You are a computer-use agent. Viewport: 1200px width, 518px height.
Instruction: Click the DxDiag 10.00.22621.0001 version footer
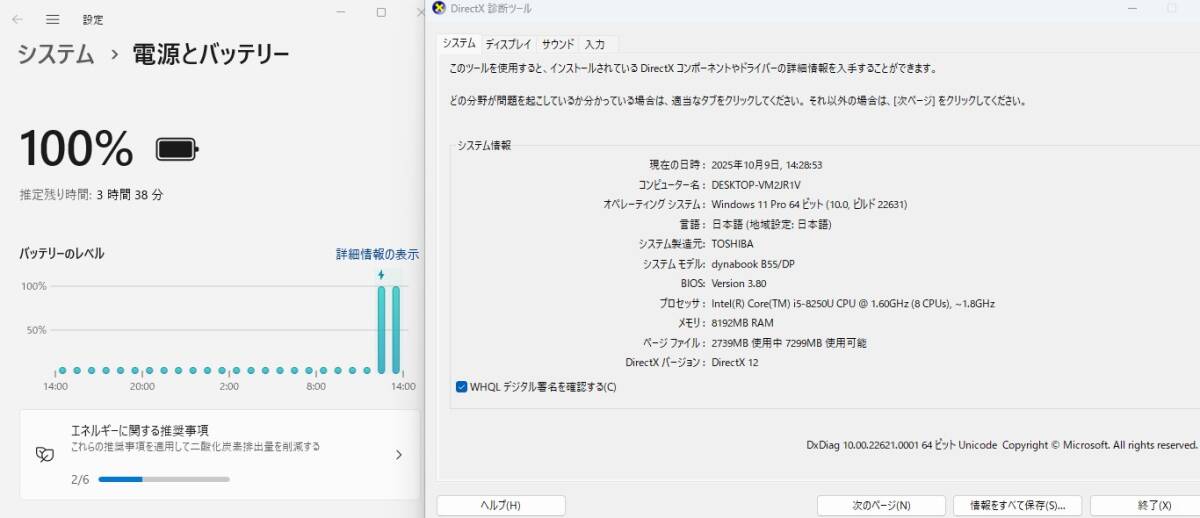tap(1002, 445)
